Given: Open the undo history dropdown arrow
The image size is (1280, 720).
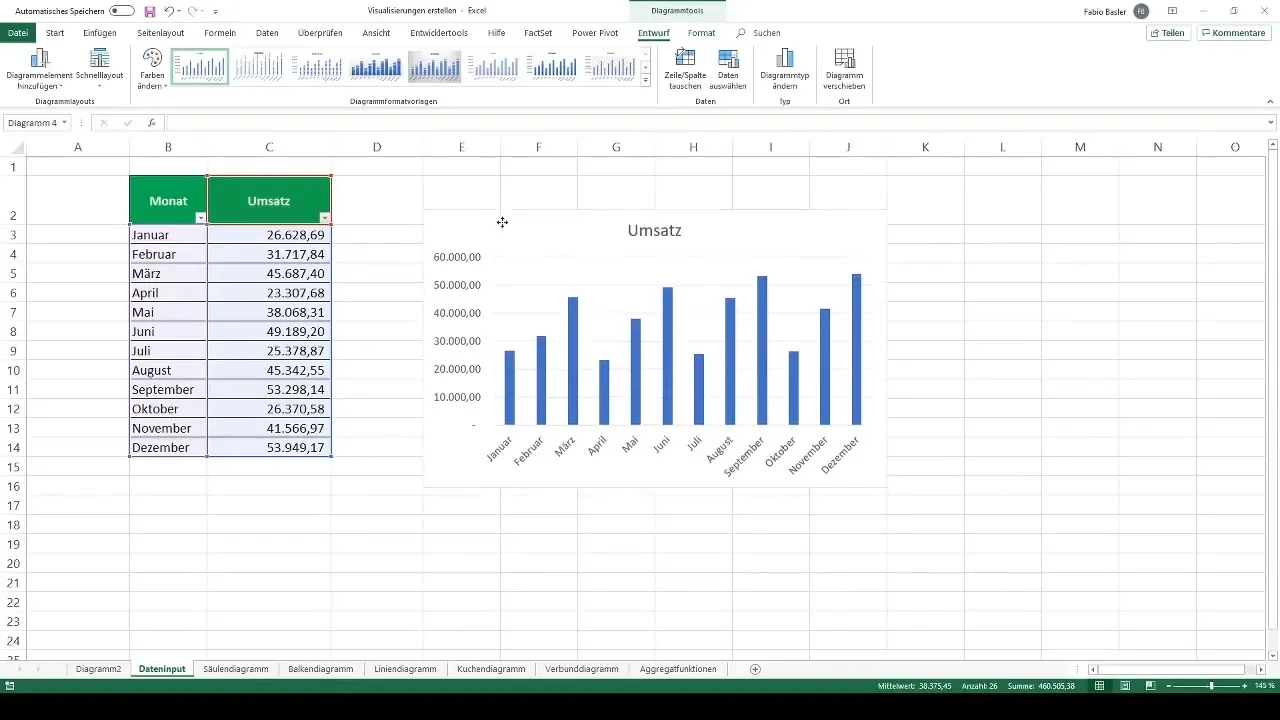Looking at the screenshot, I should click(180, 11).
